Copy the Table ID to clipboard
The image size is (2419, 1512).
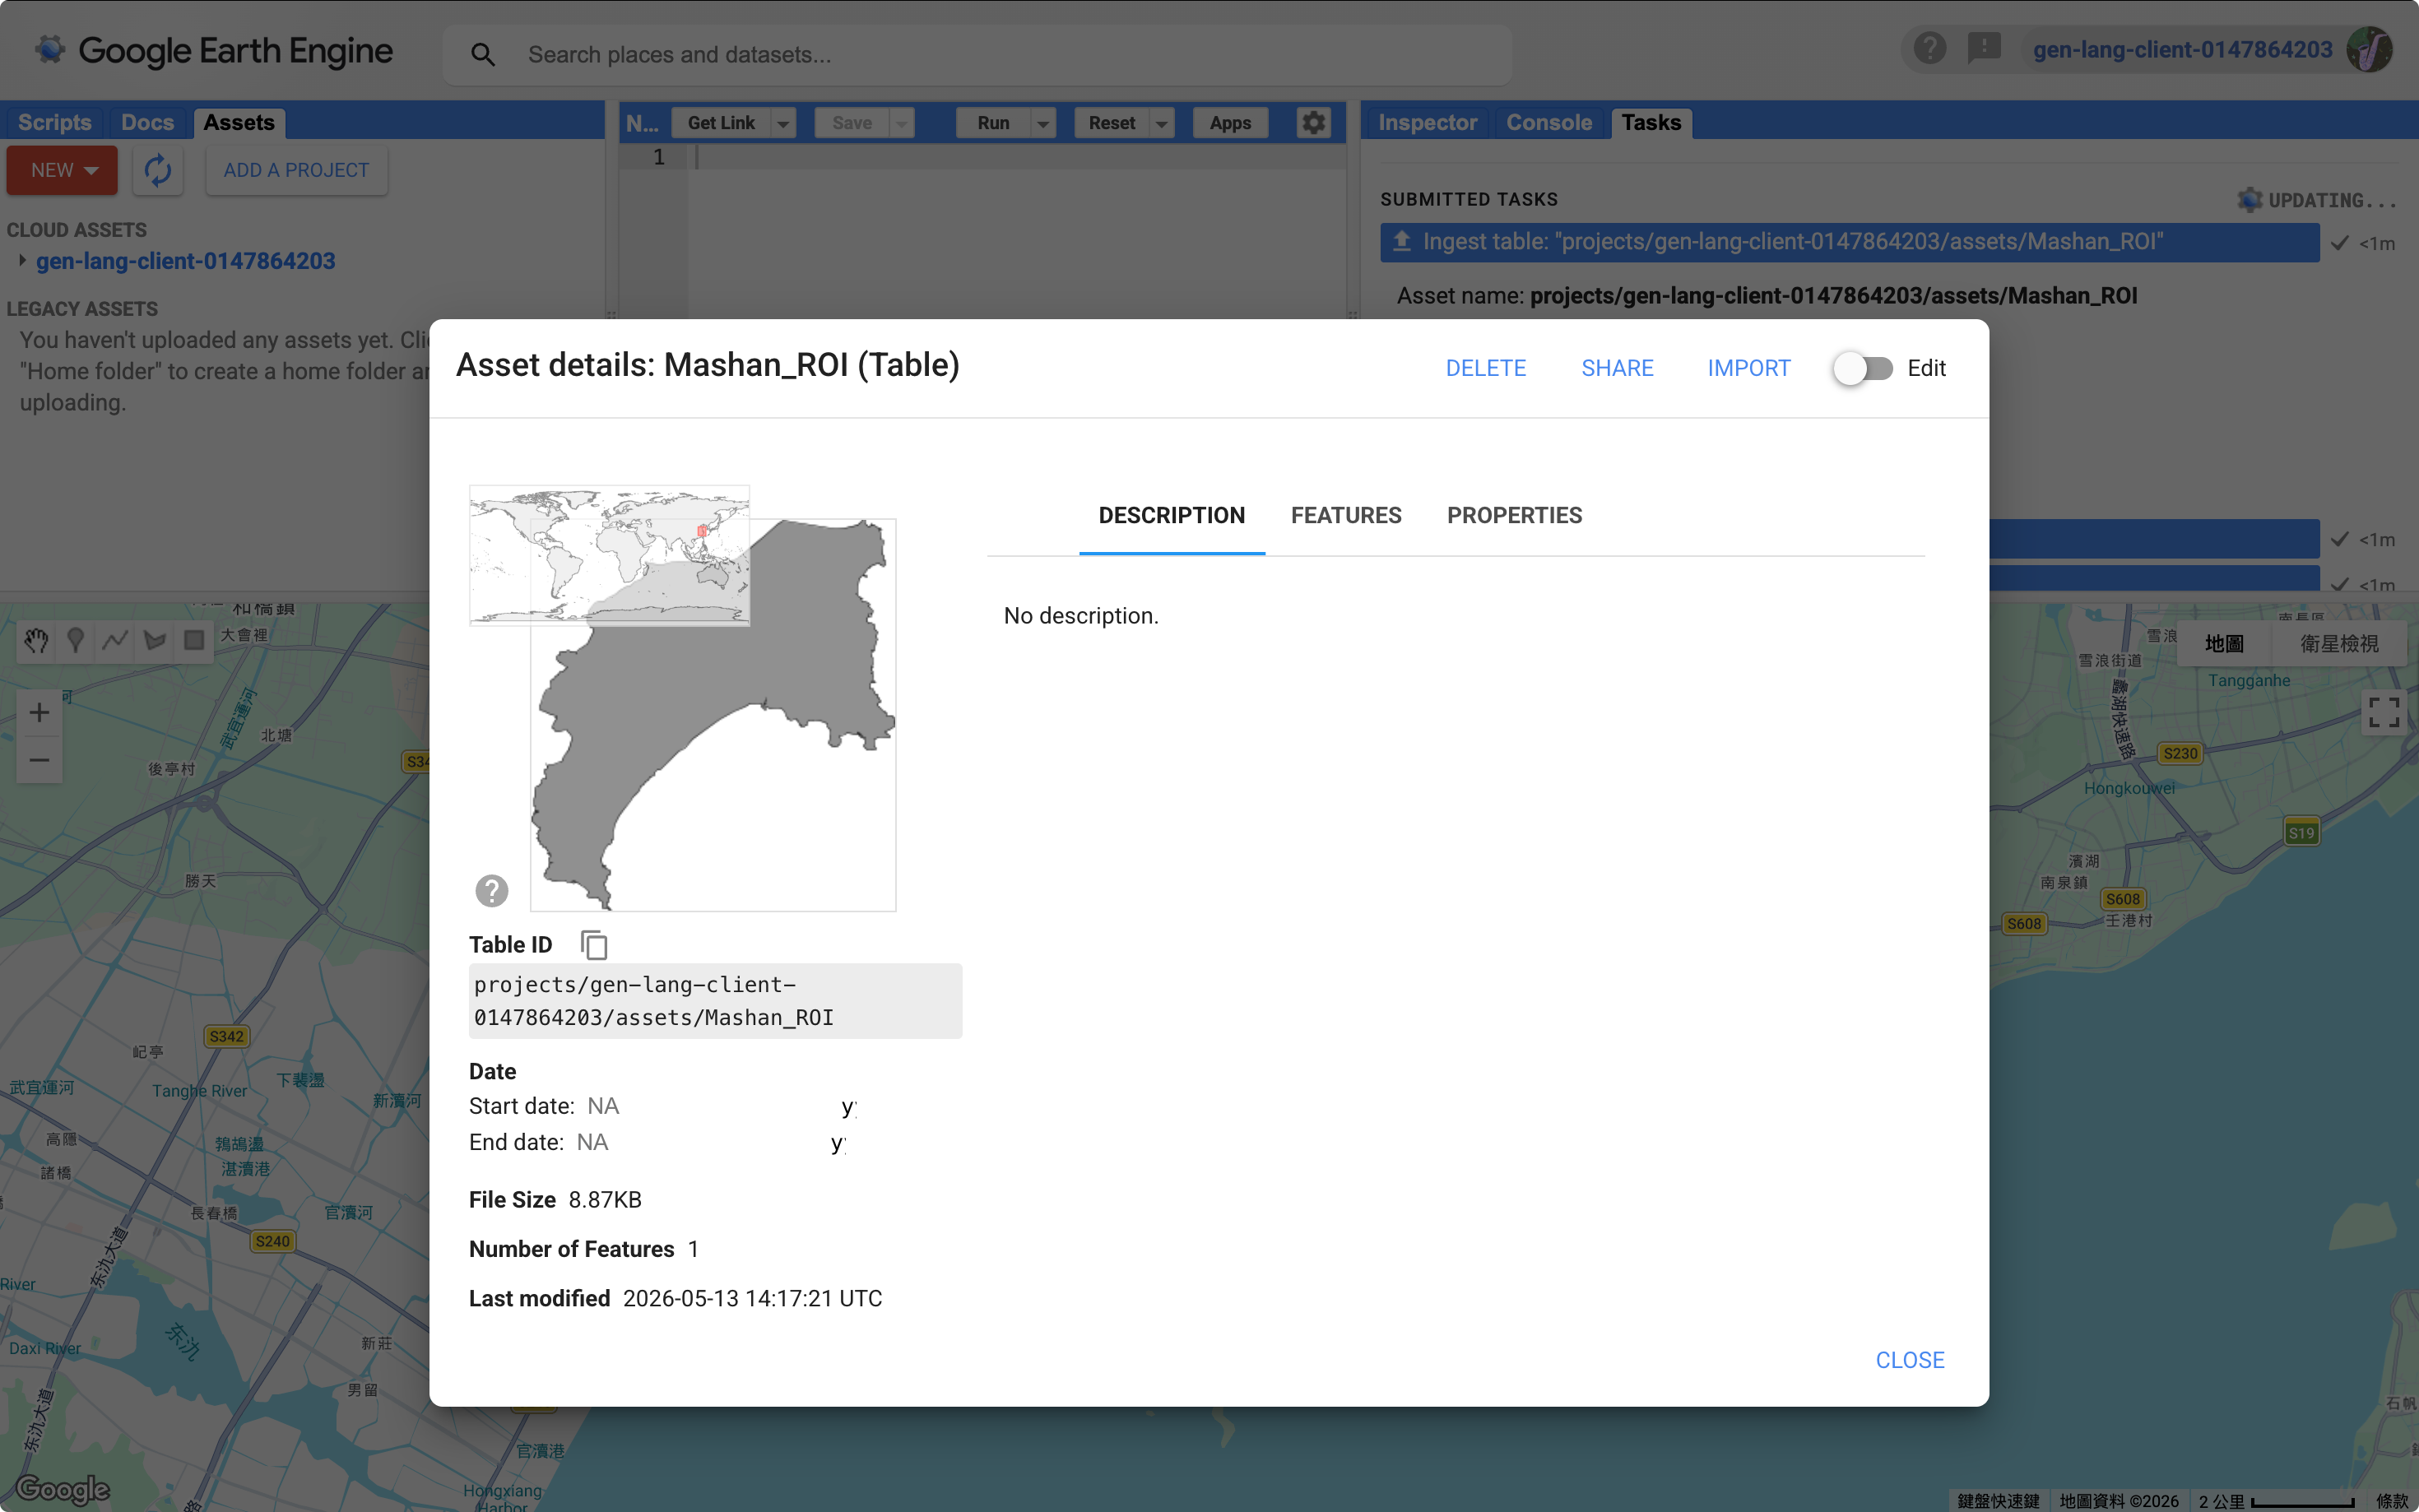pos(594,945)
